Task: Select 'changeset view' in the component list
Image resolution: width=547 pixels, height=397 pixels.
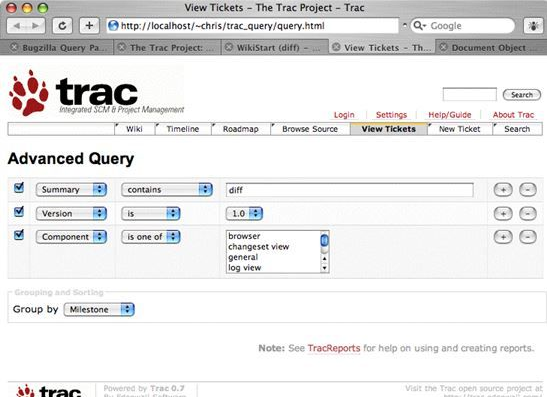Action: [273, 247]
